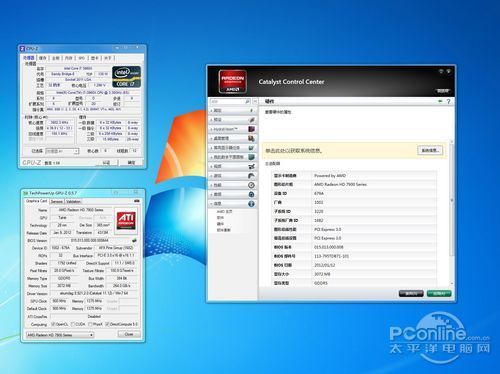Click the system information button in Catalyst
Screen dimensions: 500x374
point(430,150)
